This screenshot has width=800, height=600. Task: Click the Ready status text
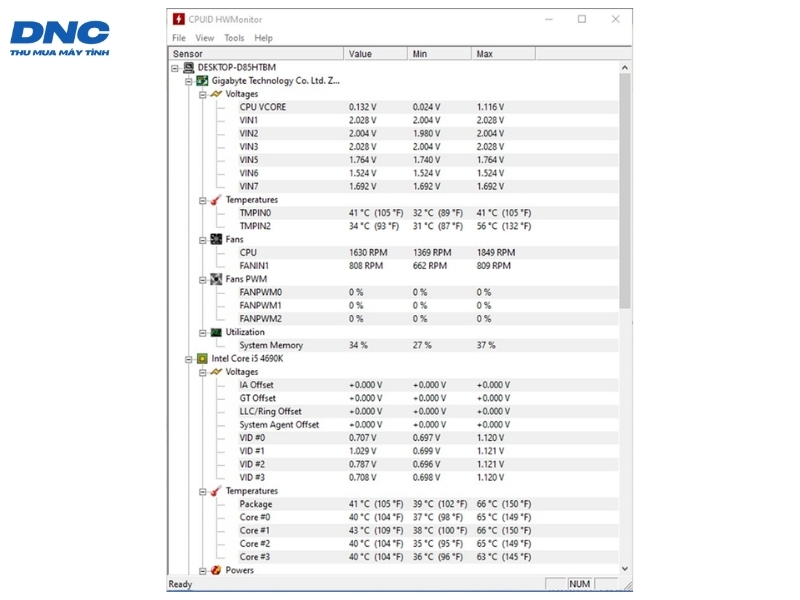click(180, 584)
